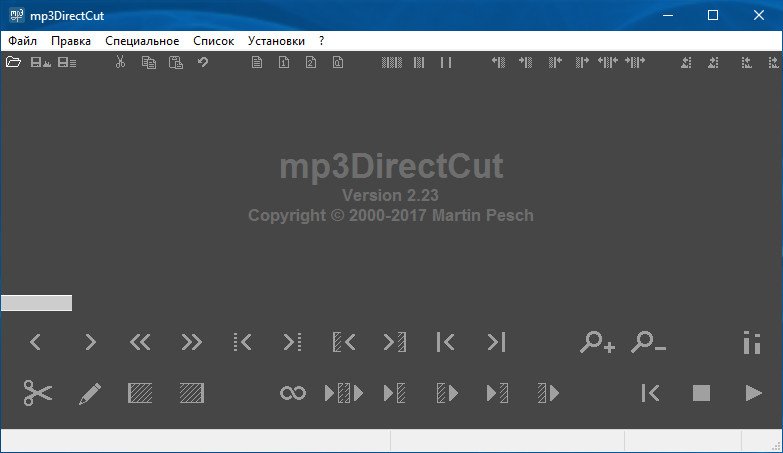The width and height of the screenshot is (783, 453).
Task: Jump forward with double right chevrons
Action: click(x=192, y=342)
